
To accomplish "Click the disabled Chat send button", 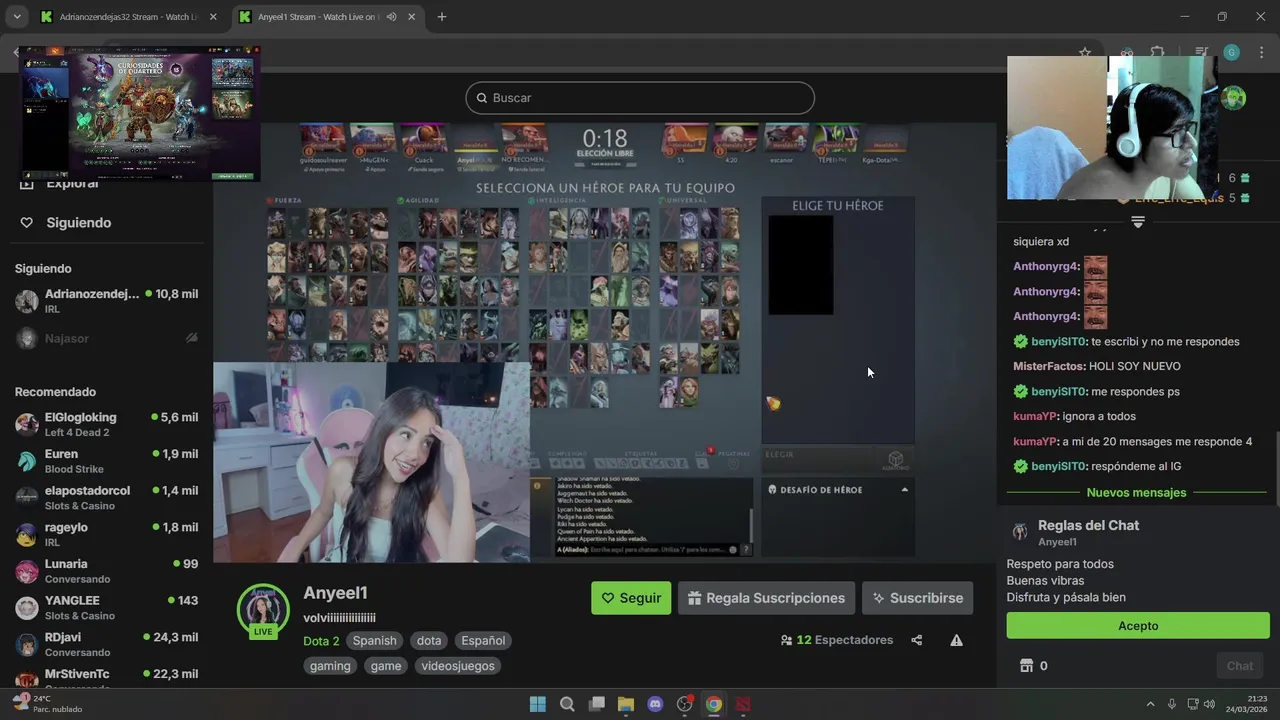I will [1240, 666].
